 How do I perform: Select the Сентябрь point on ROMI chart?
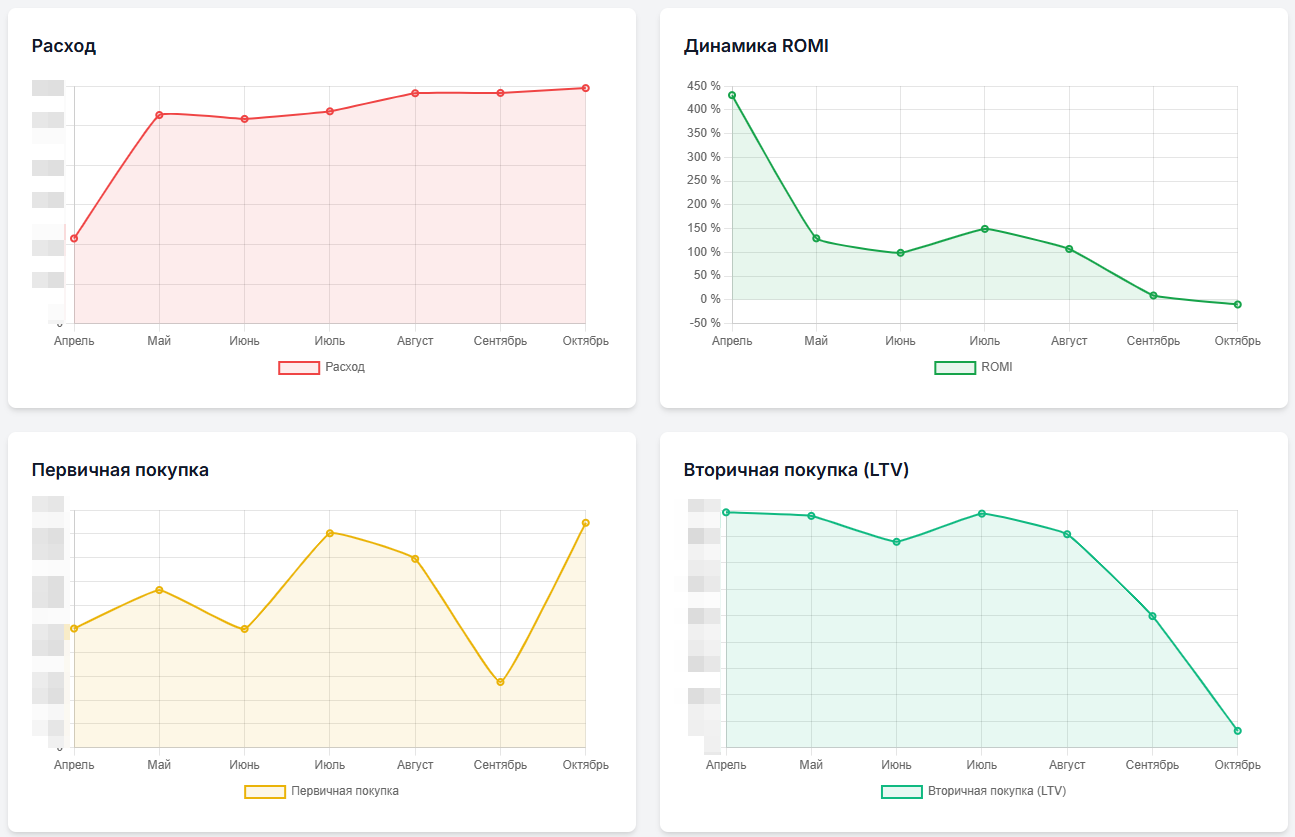click(x=1153, y=295)
